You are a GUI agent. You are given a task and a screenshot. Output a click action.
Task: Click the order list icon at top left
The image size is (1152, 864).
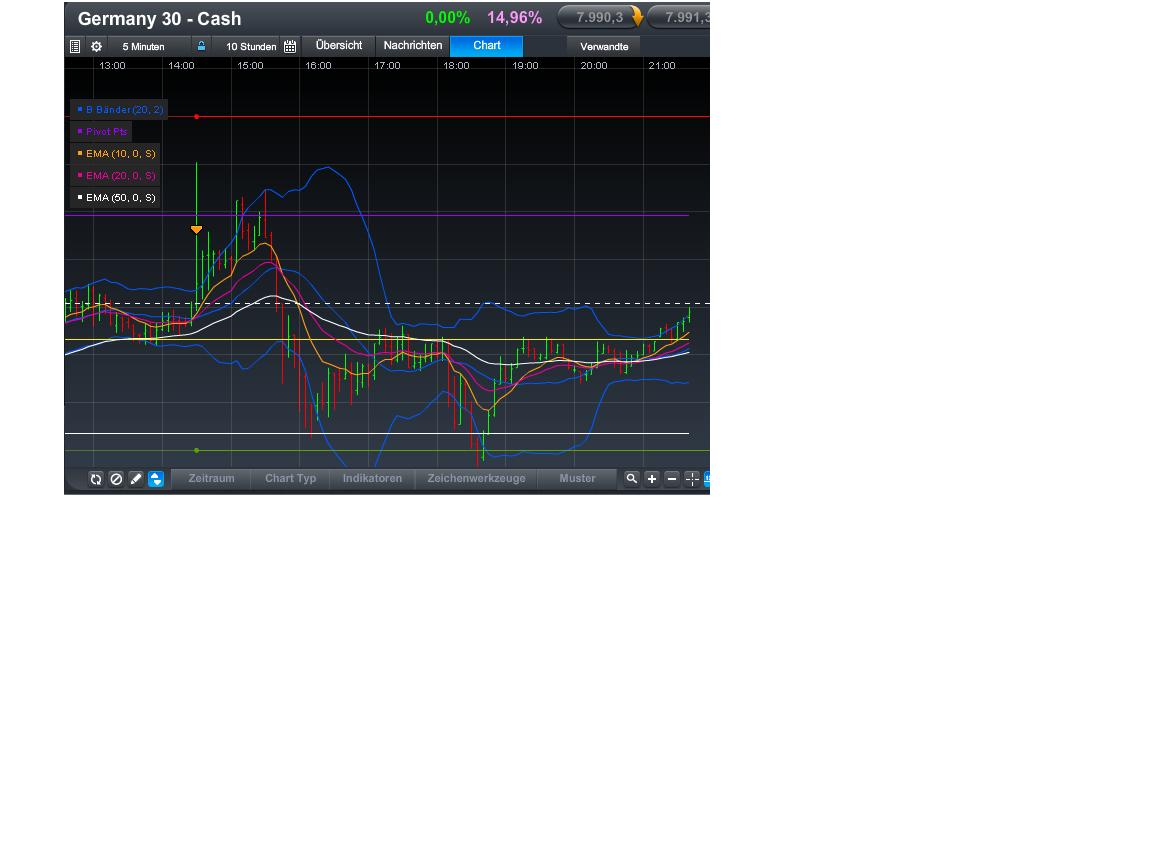(75, 46)
